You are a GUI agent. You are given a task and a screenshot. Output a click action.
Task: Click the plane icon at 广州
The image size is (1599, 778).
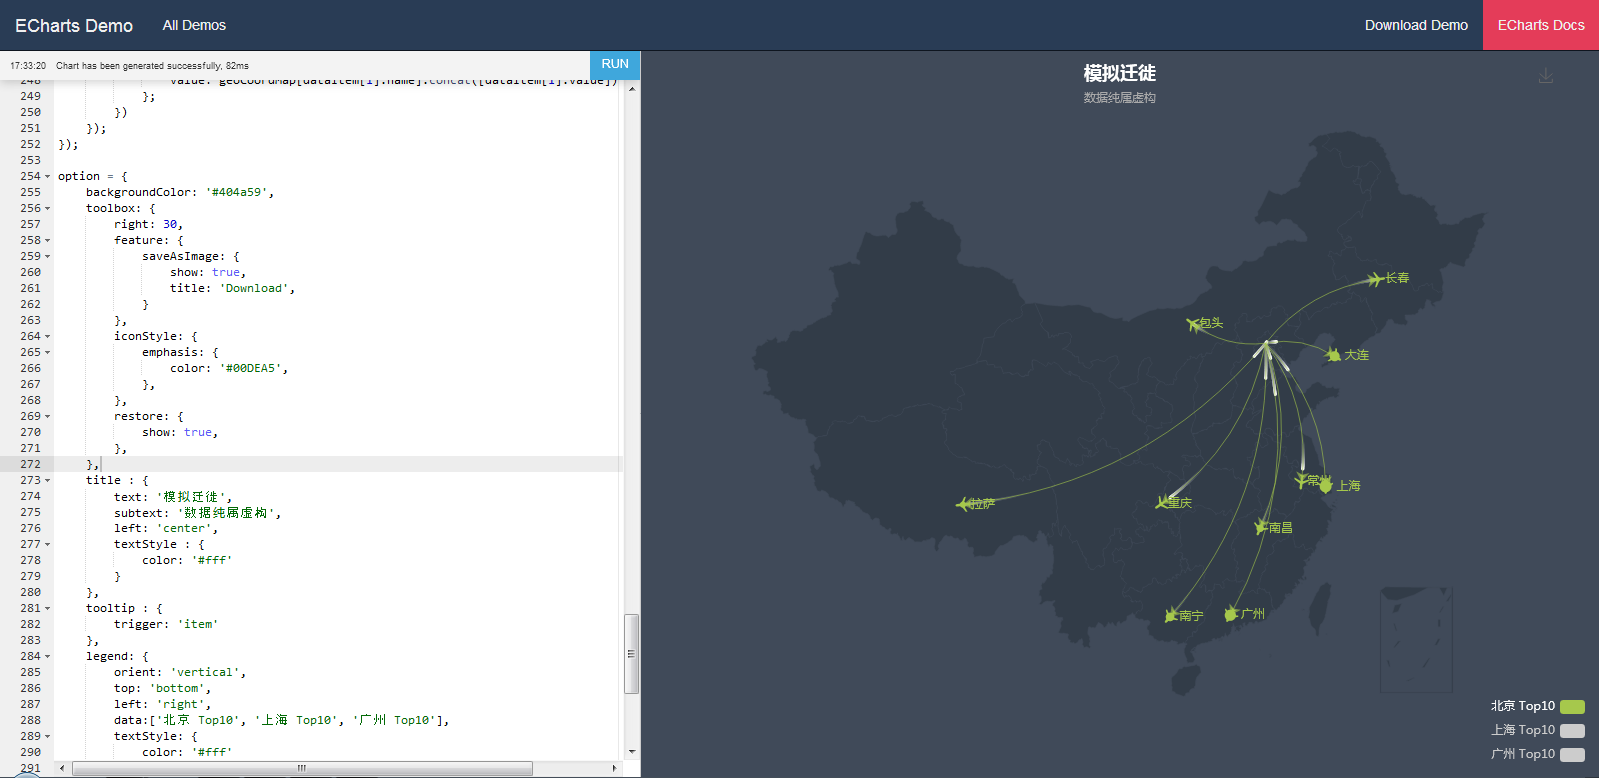pyautogui.click(x=1231, y=614)
